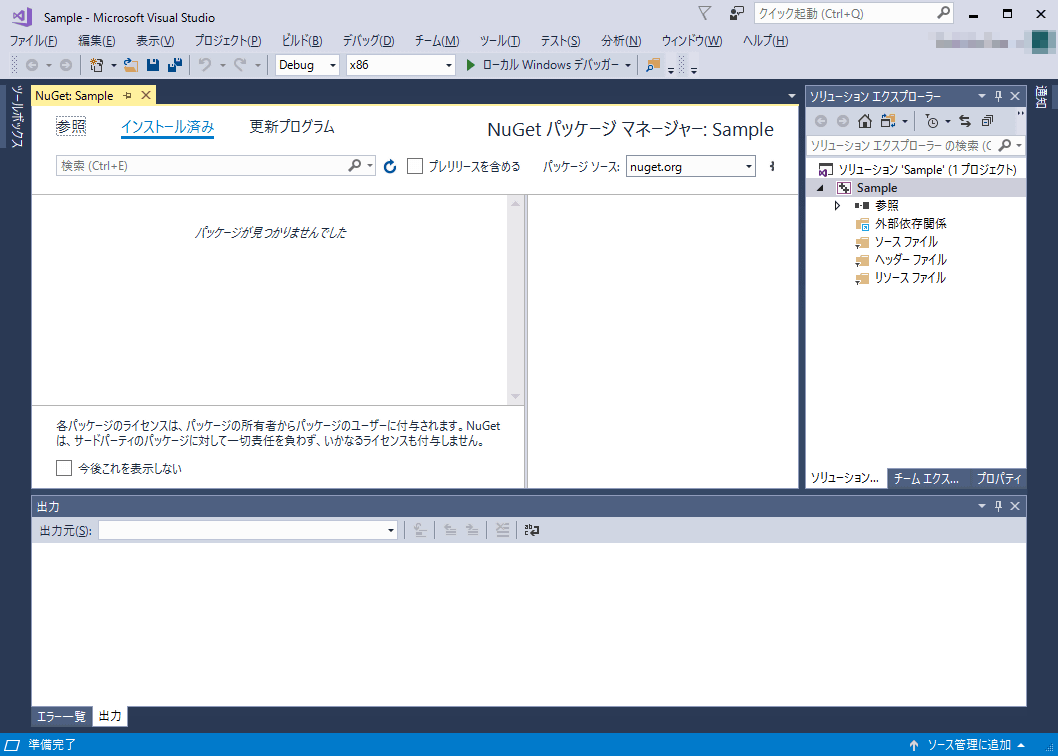1058x756 pixels.
Task: Click the Open File folder icon
Action: pyautogui.click(x=131, y=65)
